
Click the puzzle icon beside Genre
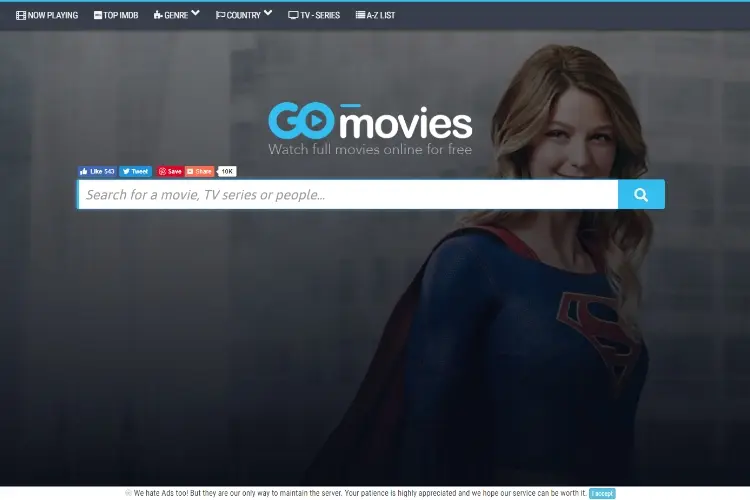point(158,15)
